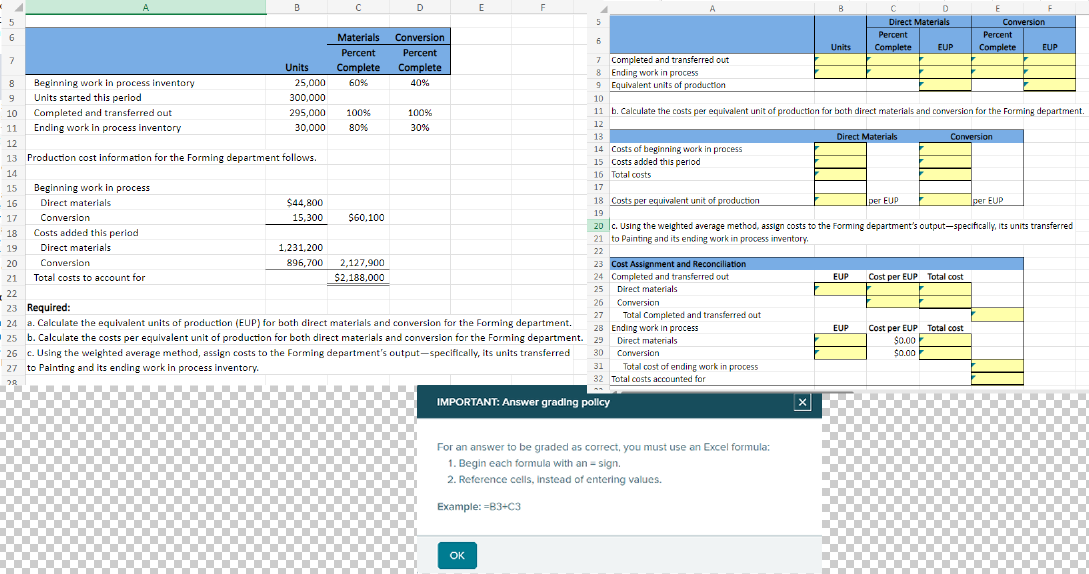
Task: Click the 300,000 units started cell
Action: pos(297,98)
